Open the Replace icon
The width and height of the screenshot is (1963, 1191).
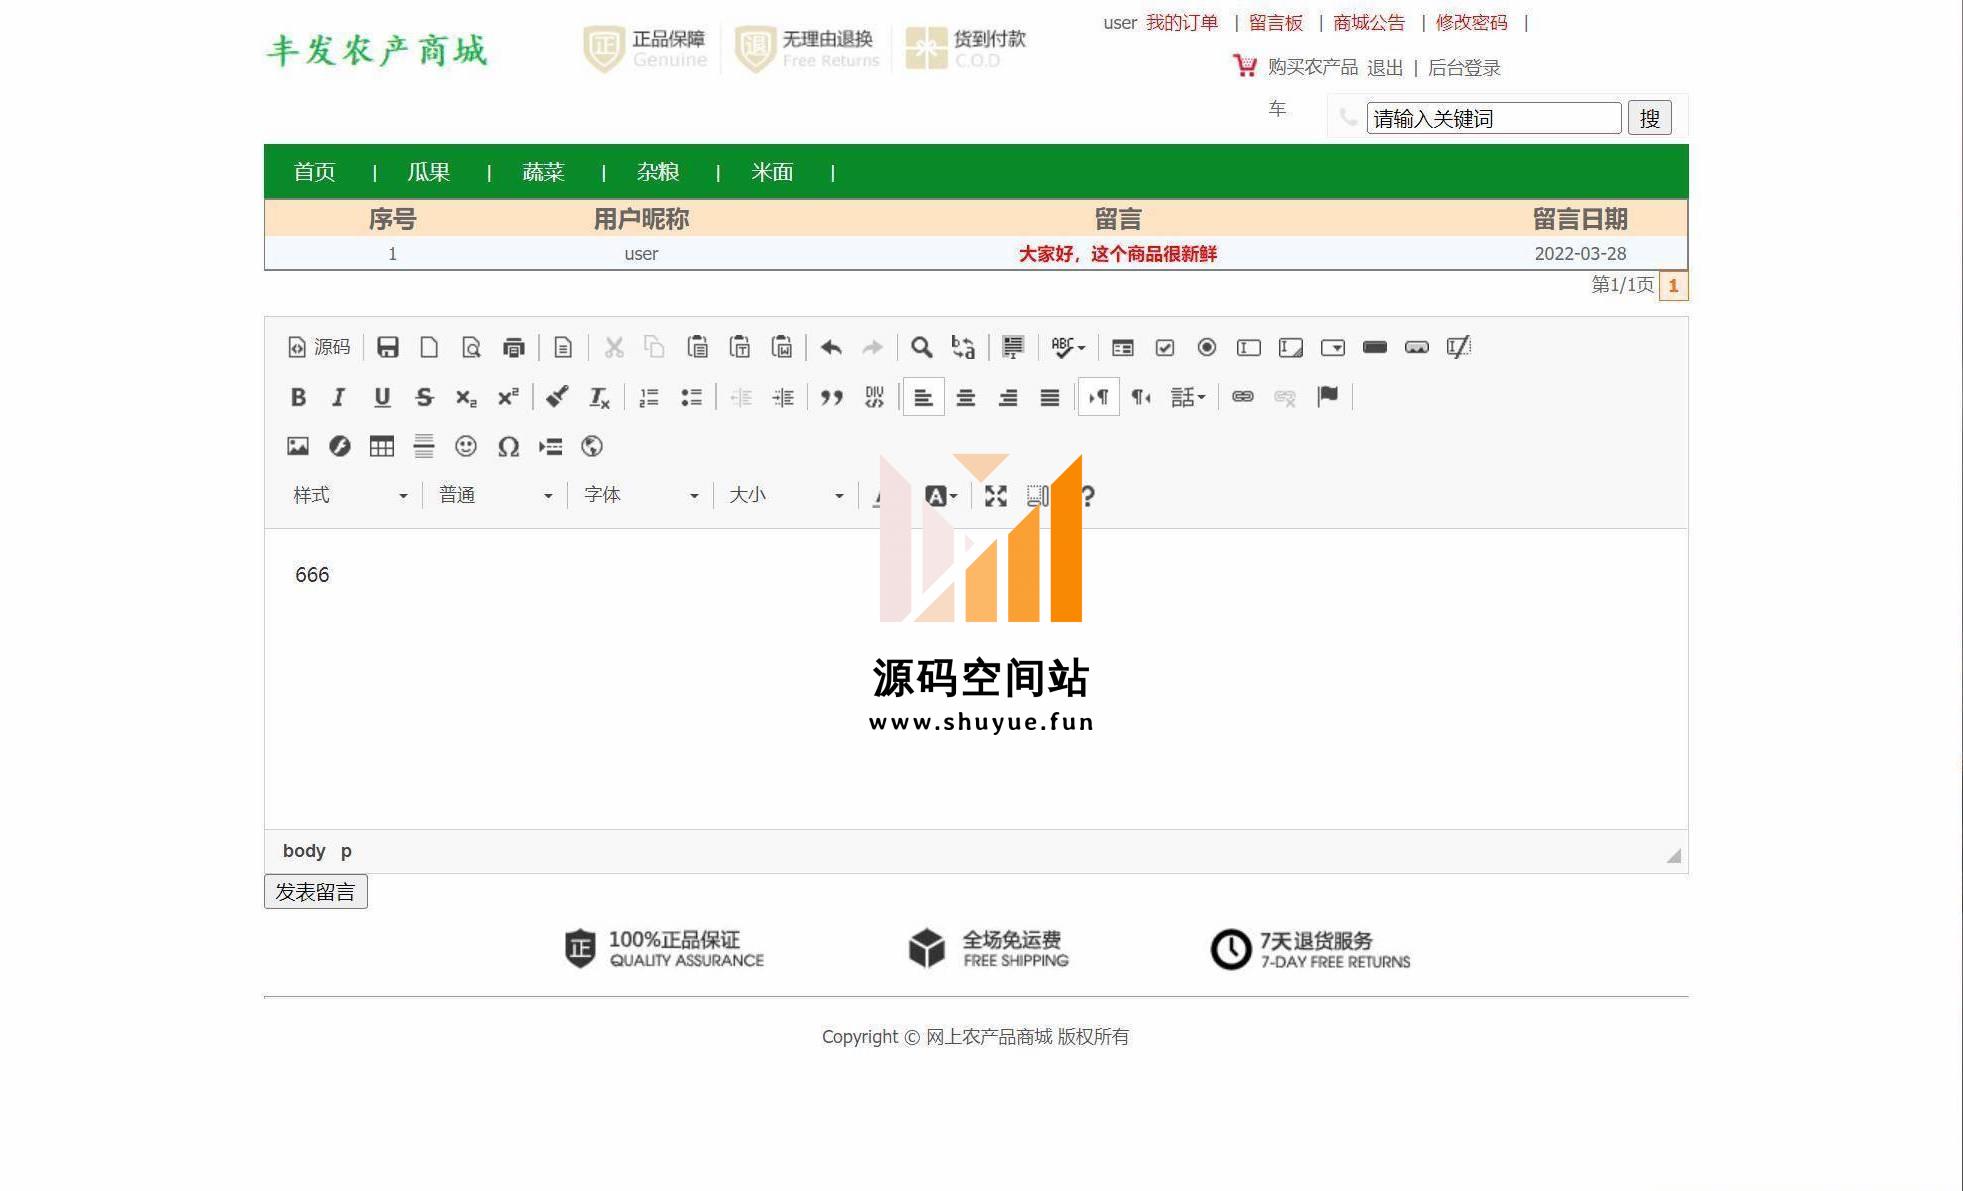coord(964,347)
